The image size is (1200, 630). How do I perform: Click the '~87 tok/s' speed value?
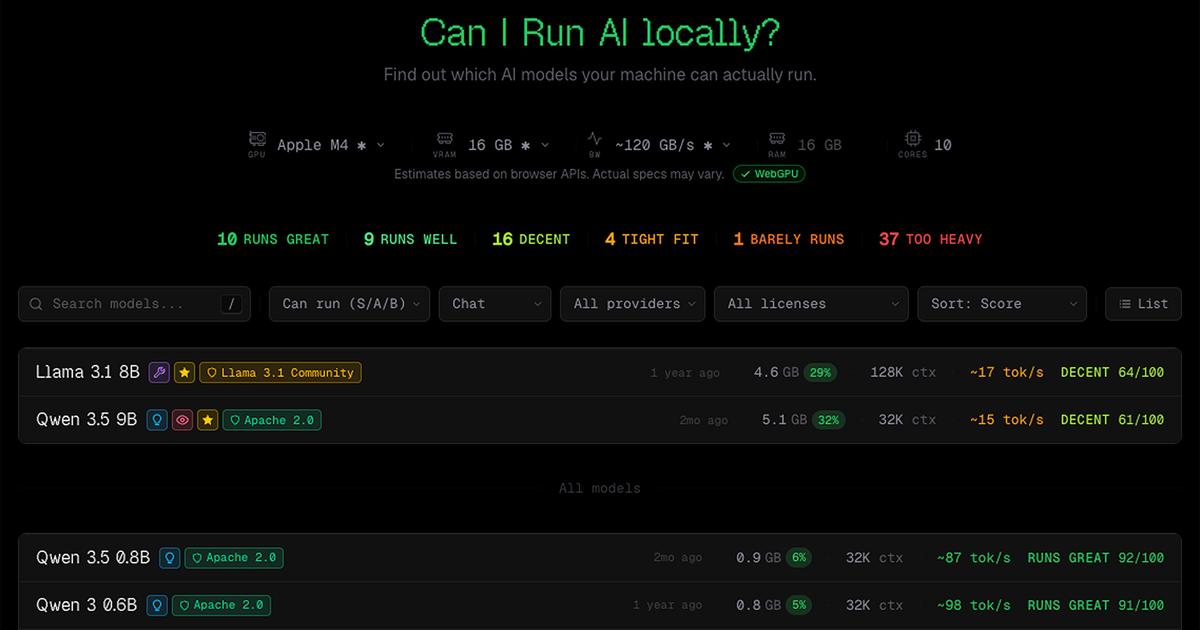coord(973,557)
